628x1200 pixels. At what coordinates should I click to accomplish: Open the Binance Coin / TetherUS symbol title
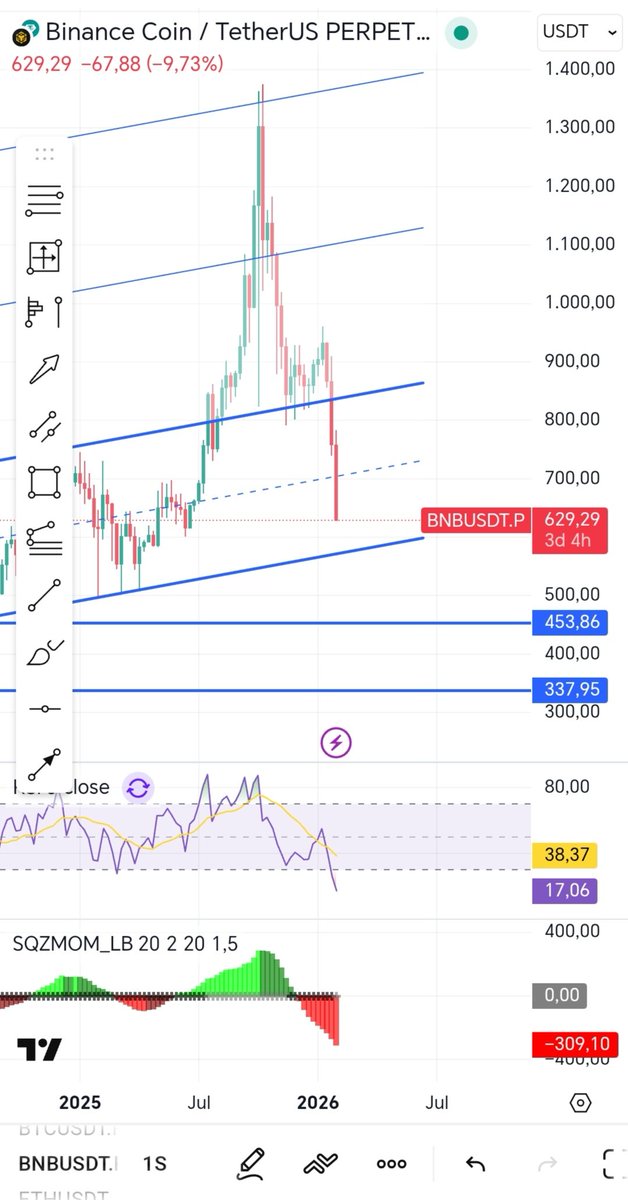(x=238, y=33)
